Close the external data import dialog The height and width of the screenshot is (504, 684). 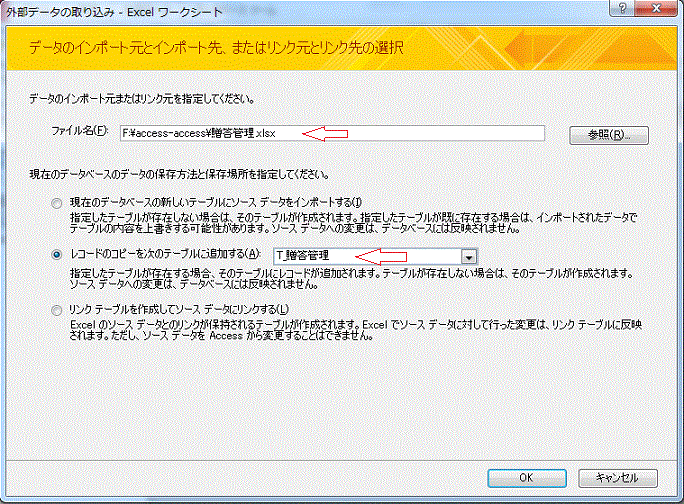point(656,8)
